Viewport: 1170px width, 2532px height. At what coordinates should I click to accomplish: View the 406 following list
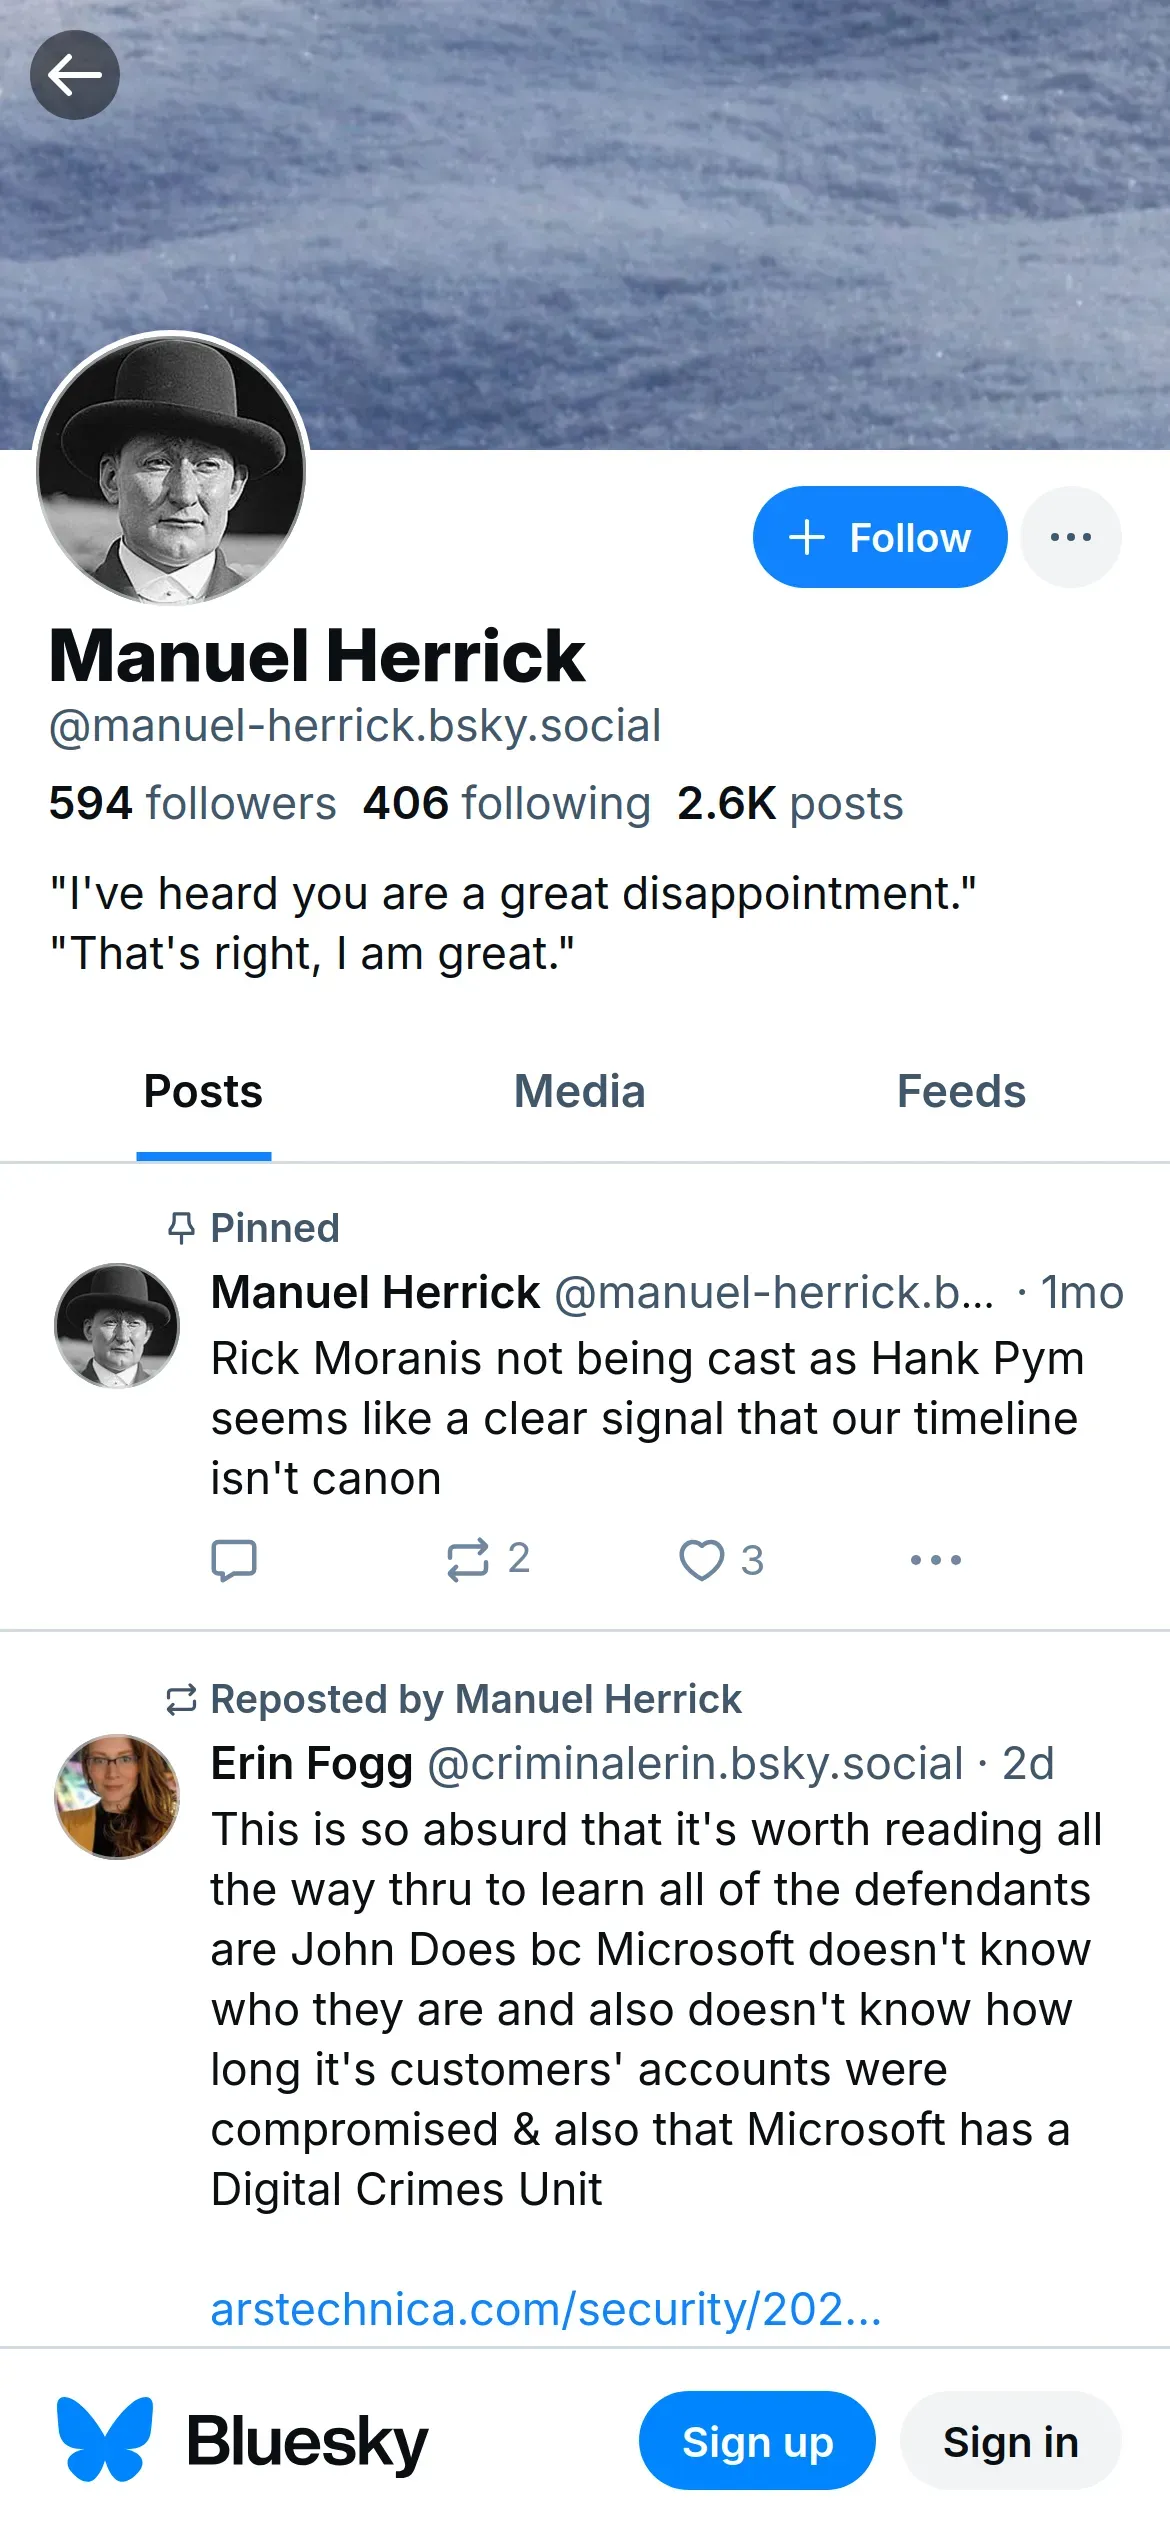click(x=506, y=804)
